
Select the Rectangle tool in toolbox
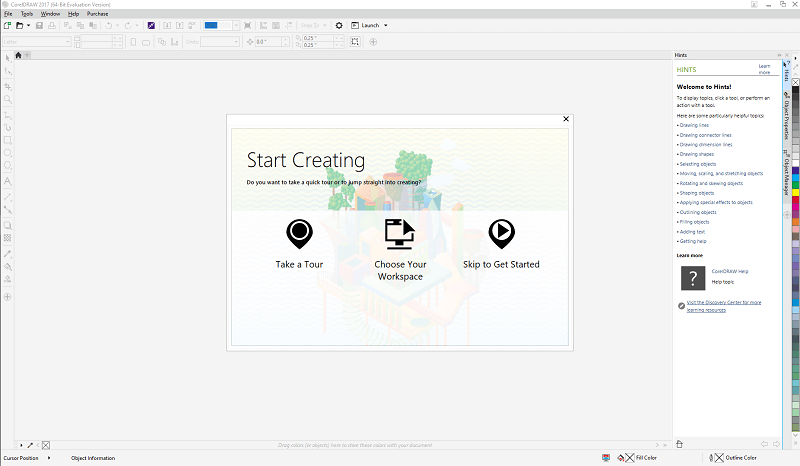coord(8,140)
